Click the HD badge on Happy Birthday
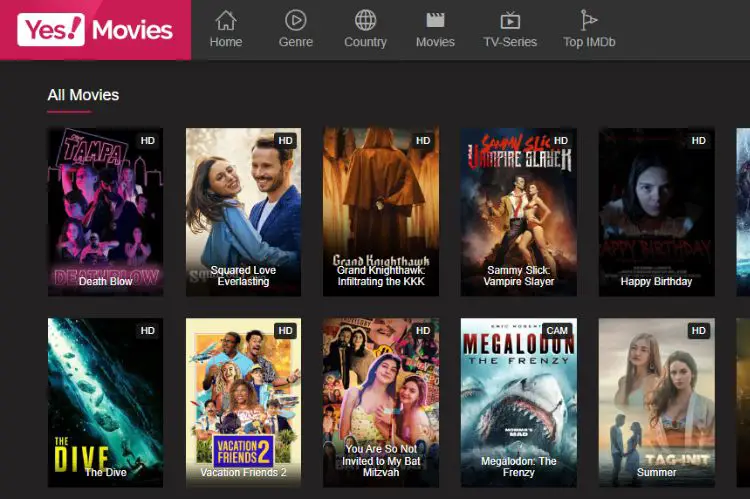750x499 pixels. pos(698,141)
